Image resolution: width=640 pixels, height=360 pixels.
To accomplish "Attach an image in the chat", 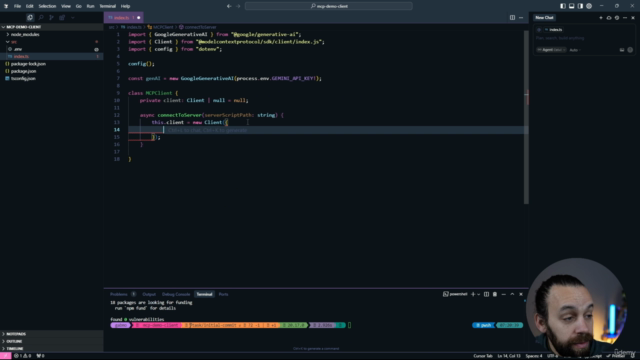I will [x=622, y=50].
